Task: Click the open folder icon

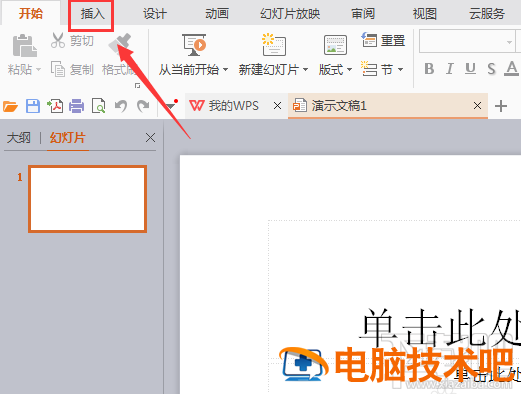Action: pos(10,106)
